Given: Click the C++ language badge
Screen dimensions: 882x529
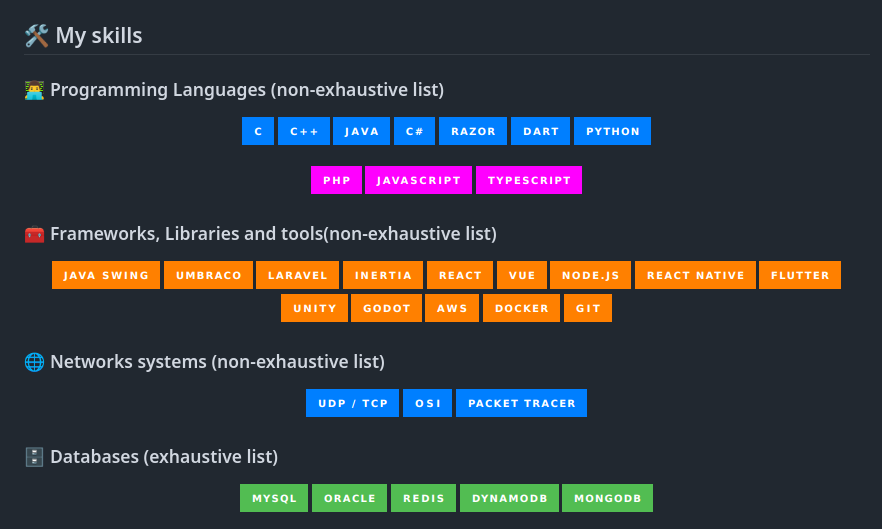Looking at the screenshot, I should click(304, 131).
